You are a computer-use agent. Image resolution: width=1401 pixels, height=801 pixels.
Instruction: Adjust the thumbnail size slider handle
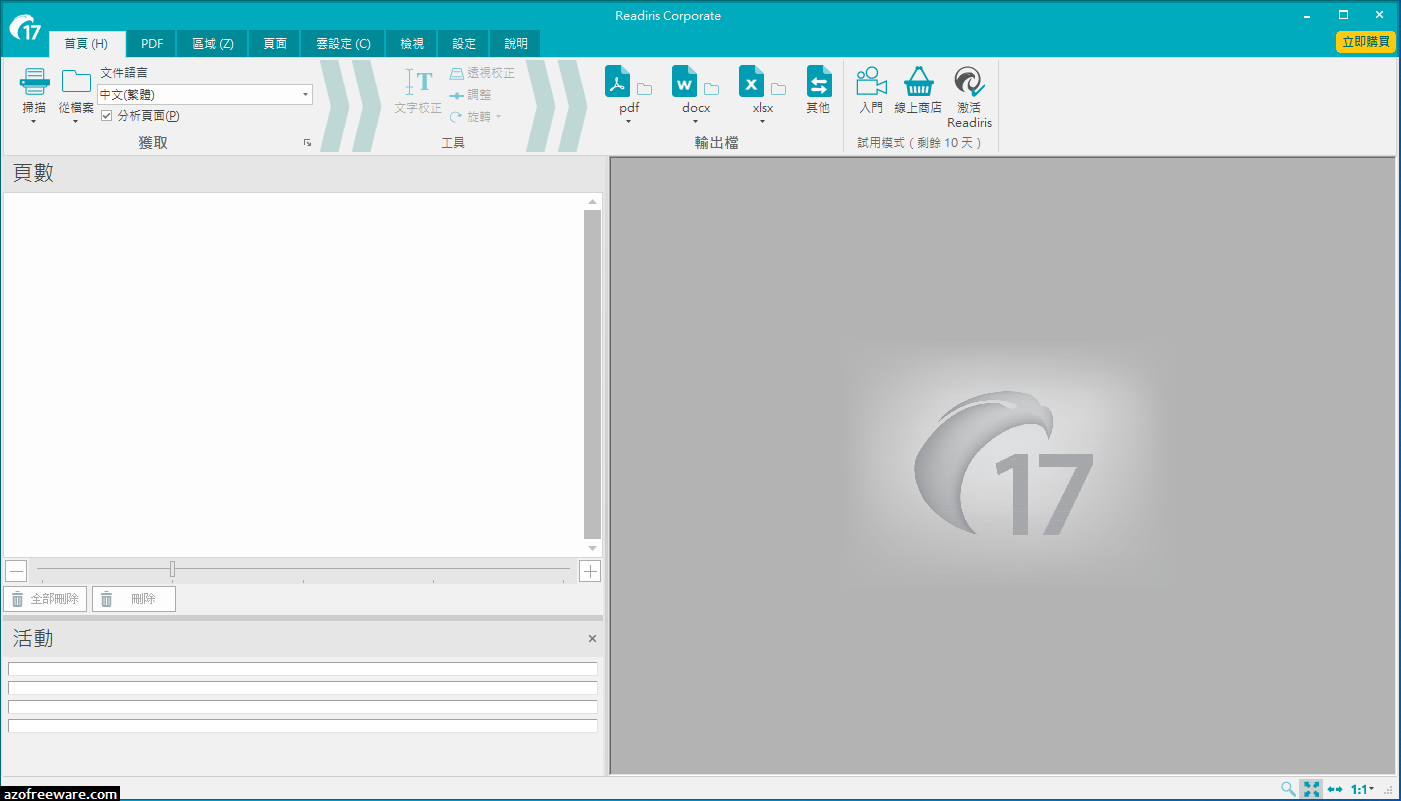coord(172,569)
